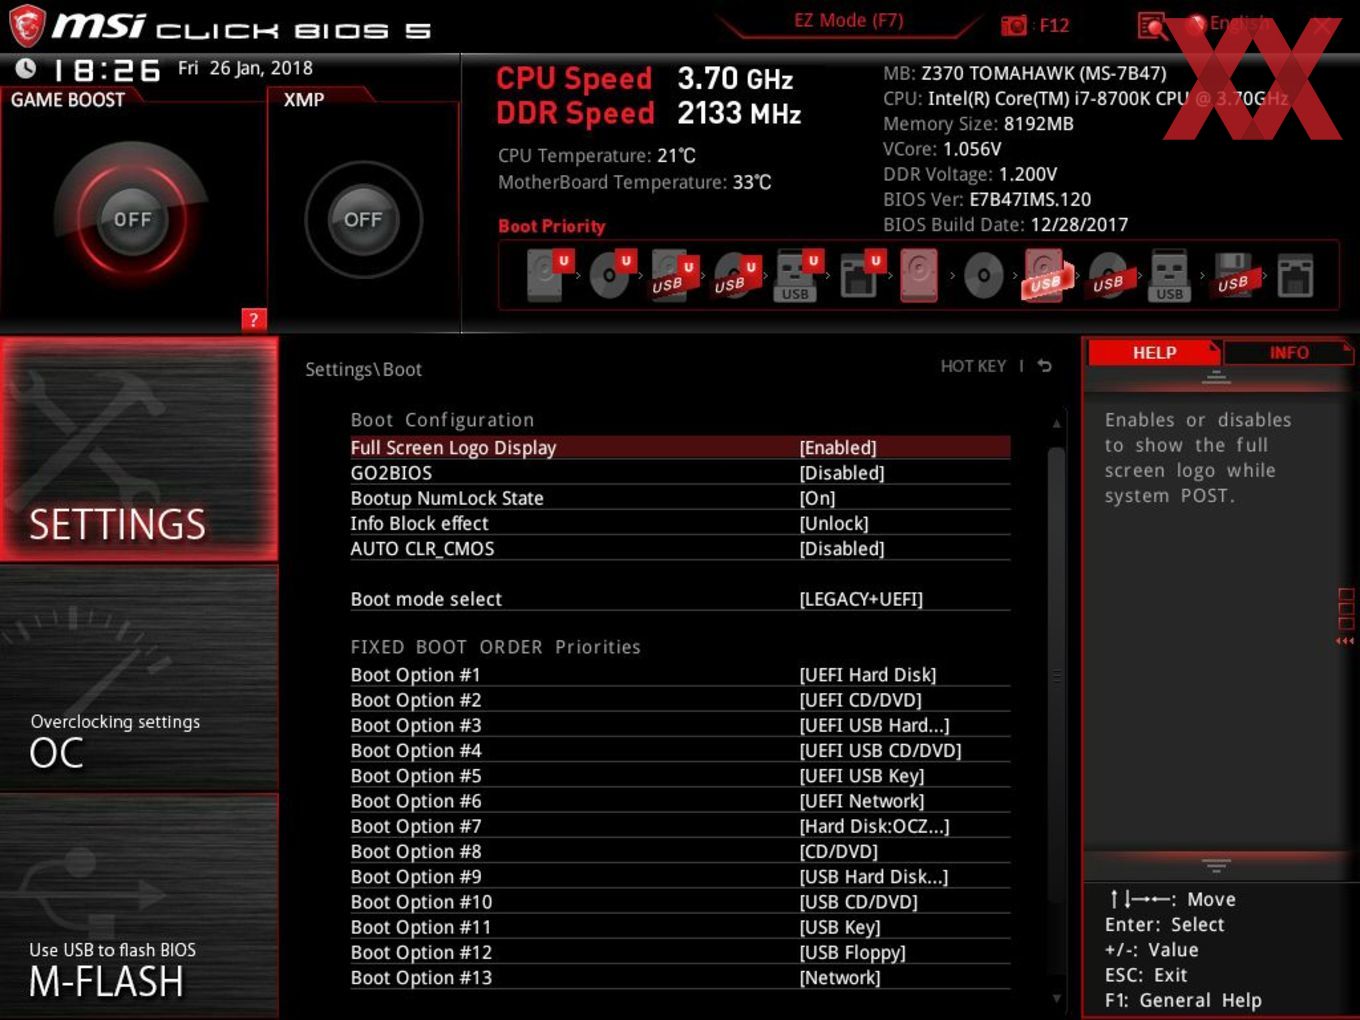Toggle the GAME BOOST knob
The height and width of the screenshot is (1020, 1360).
point(132,219)
